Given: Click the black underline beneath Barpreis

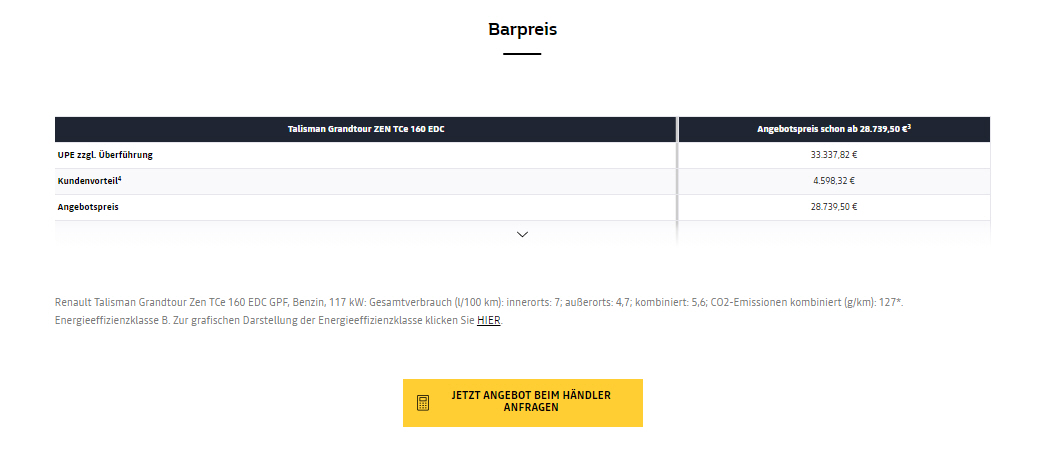Looking at the screenshot, I should [522, 54].
